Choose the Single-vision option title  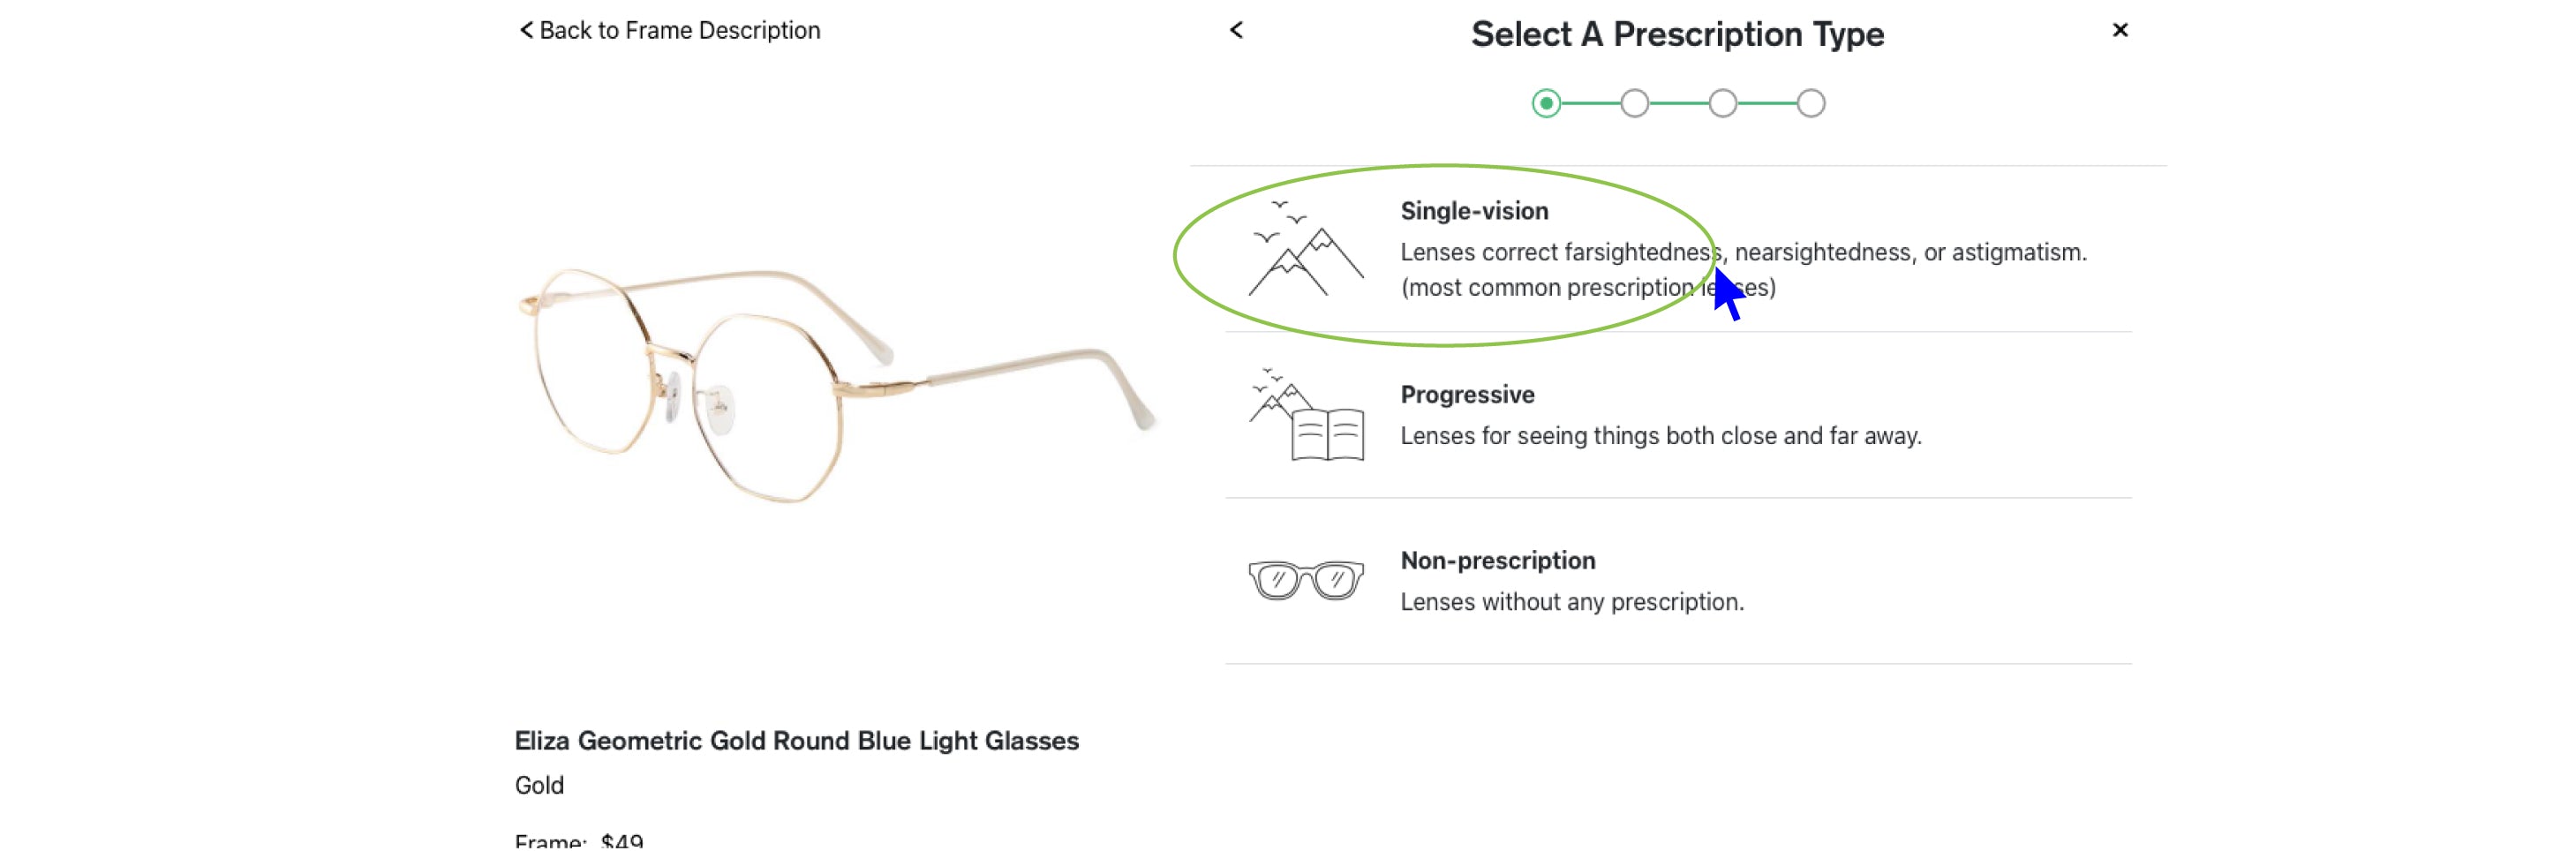(x=1474, y=211)
